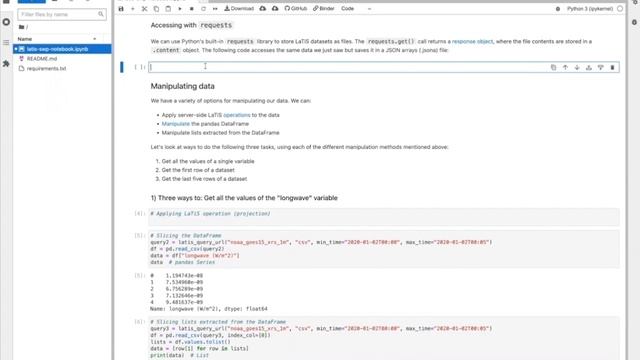Open the Binder link in toolbar

[x=324, y=9]
